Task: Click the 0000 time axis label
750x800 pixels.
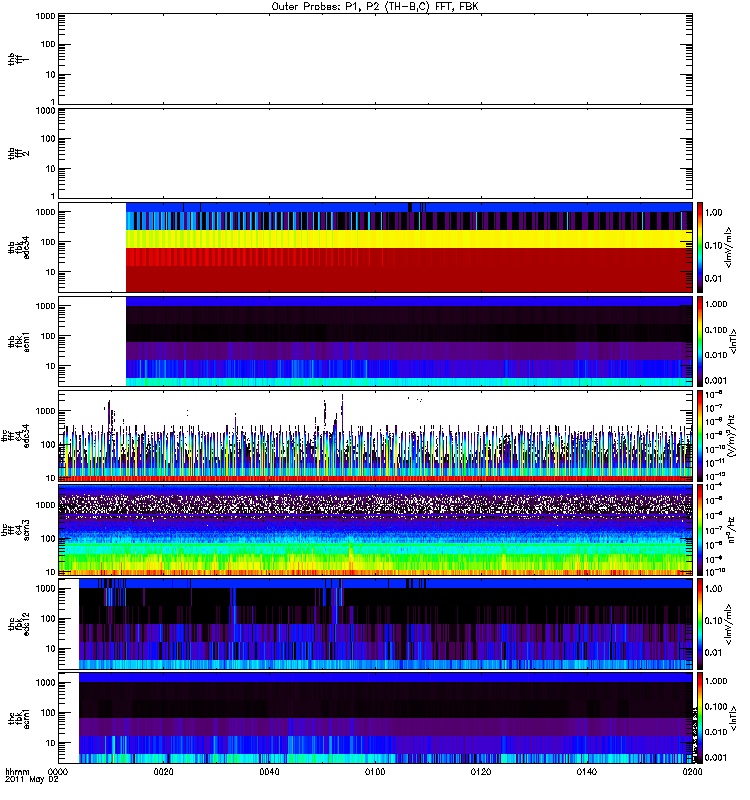Action: 58,772
